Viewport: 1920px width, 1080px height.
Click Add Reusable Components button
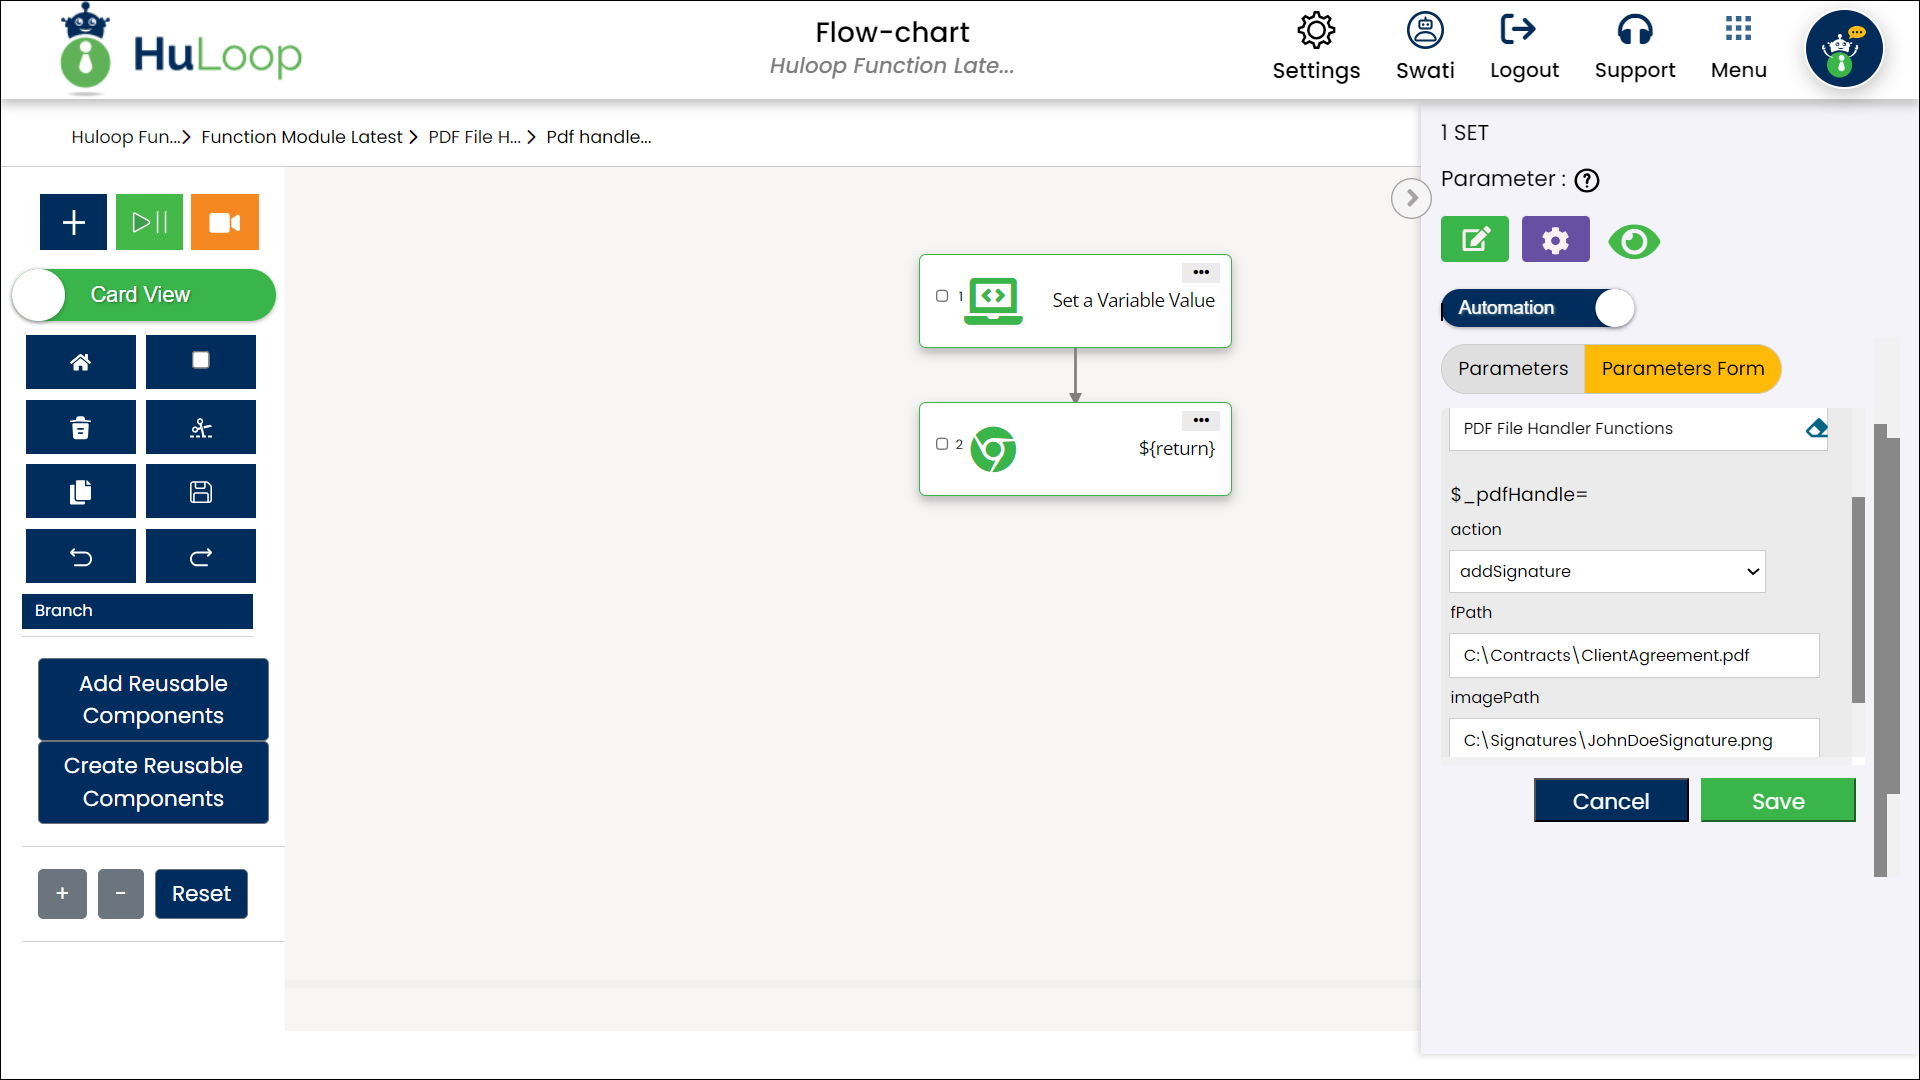[x=153, y=699]
